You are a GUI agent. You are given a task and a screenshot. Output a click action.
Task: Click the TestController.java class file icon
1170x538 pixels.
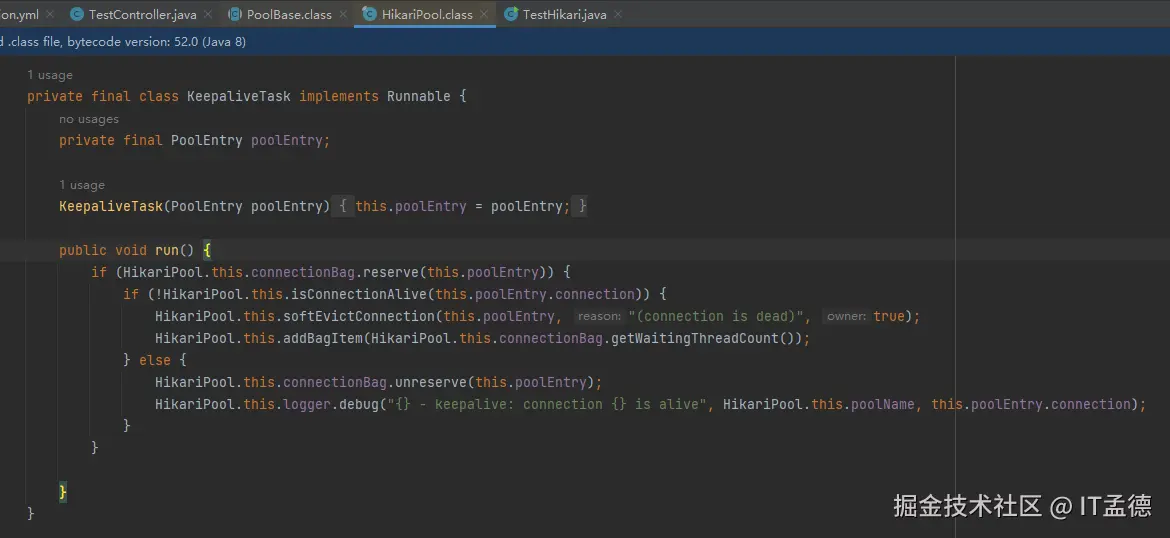tap(76, 14)
